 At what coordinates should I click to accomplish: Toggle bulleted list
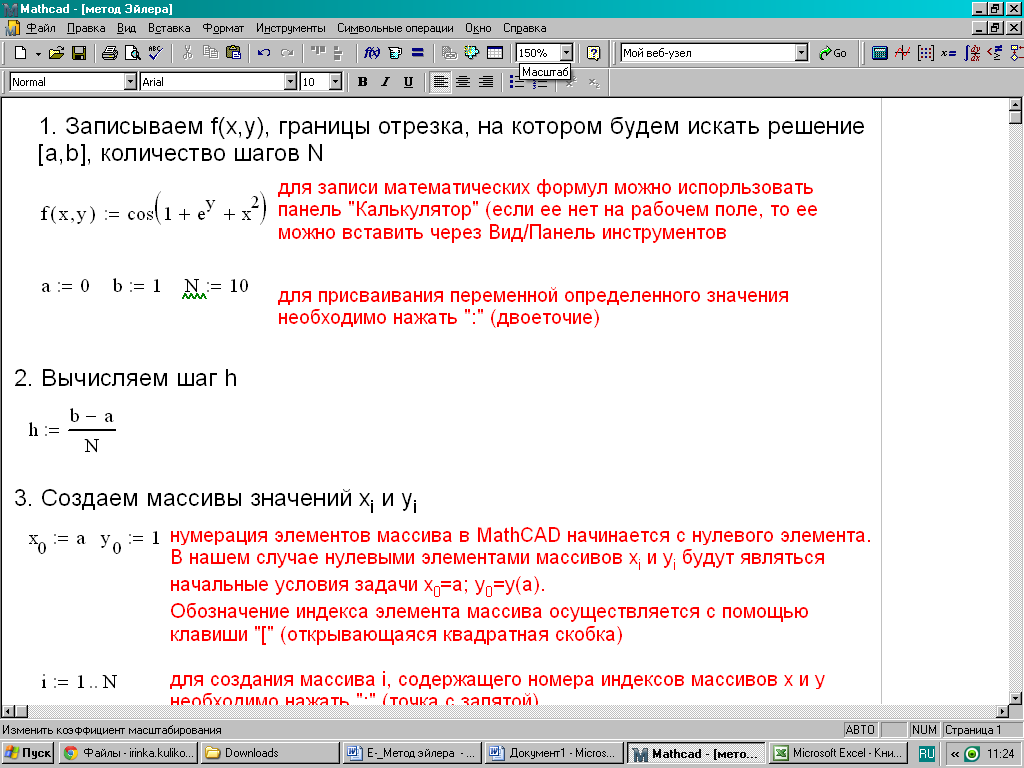(517, 83)
